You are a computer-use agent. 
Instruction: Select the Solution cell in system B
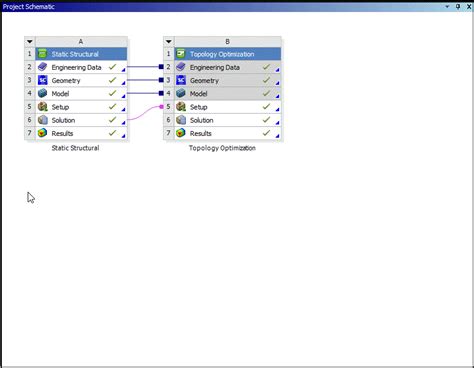click(228, 120)
